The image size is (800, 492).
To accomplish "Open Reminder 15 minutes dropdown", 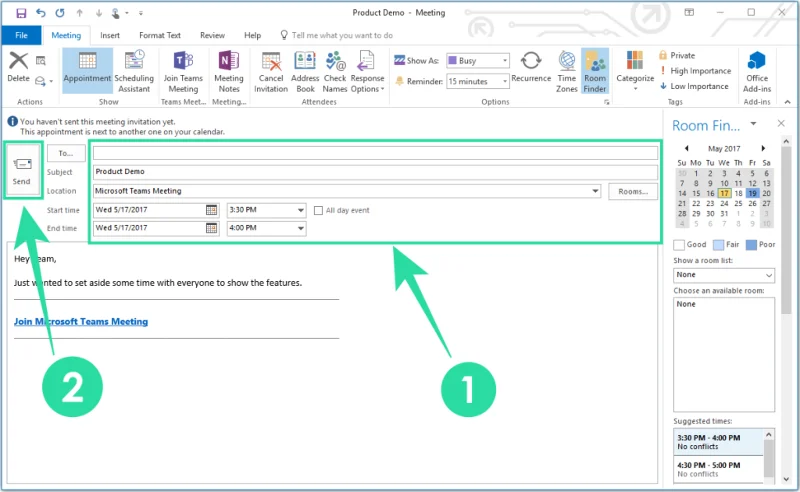I will tap(505, 81).
